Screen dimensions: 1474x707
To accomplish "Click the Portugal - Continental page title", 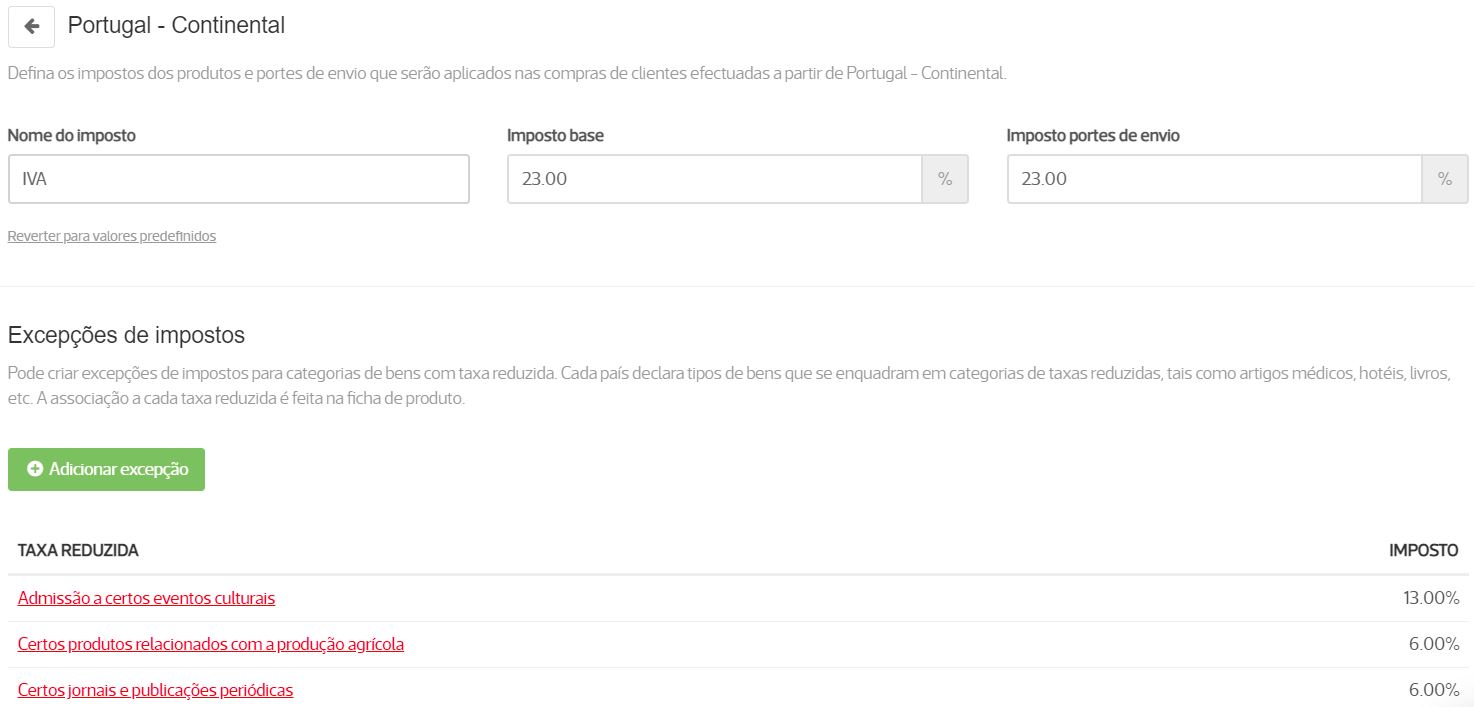I will pyautogui.click(x=176, y=25).
